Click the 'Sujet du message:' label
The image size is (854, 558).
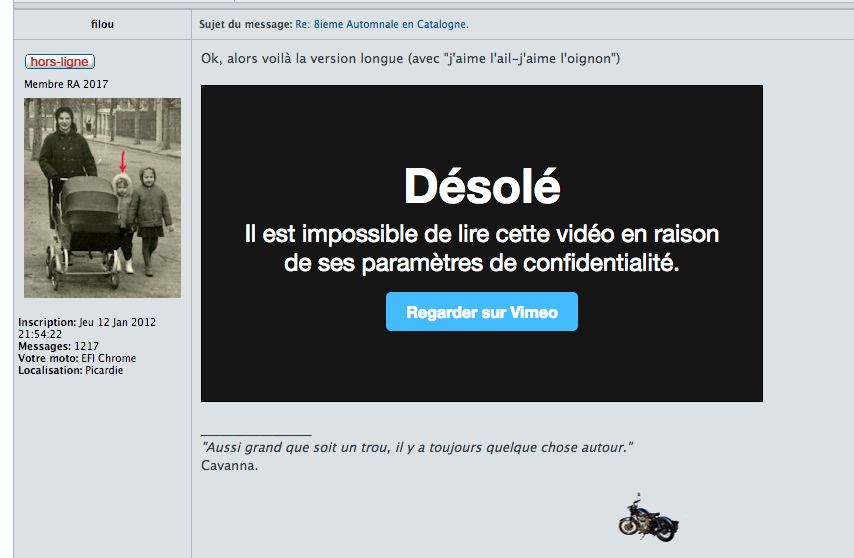coord(246,24)
